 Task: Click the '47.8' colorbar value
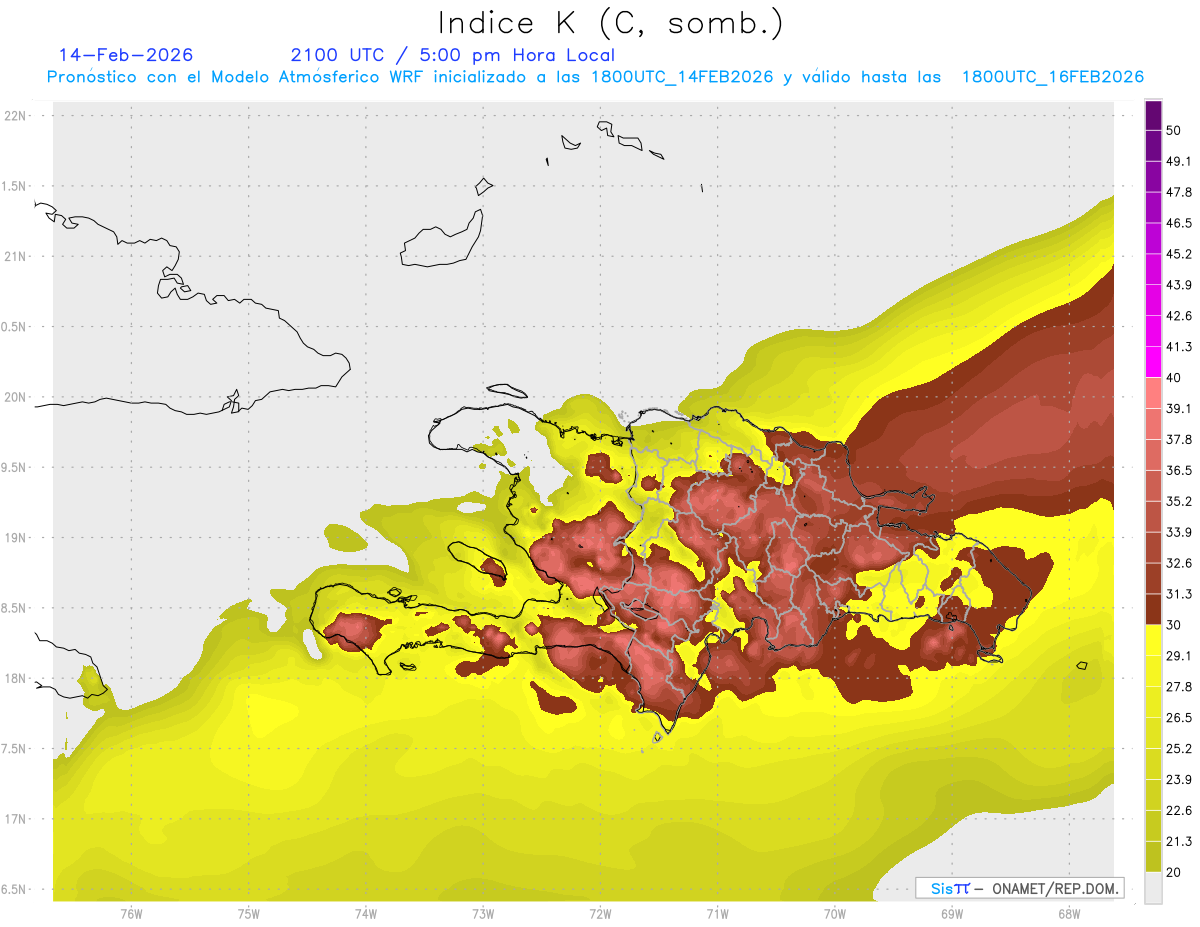click(x=1179, y=192)
